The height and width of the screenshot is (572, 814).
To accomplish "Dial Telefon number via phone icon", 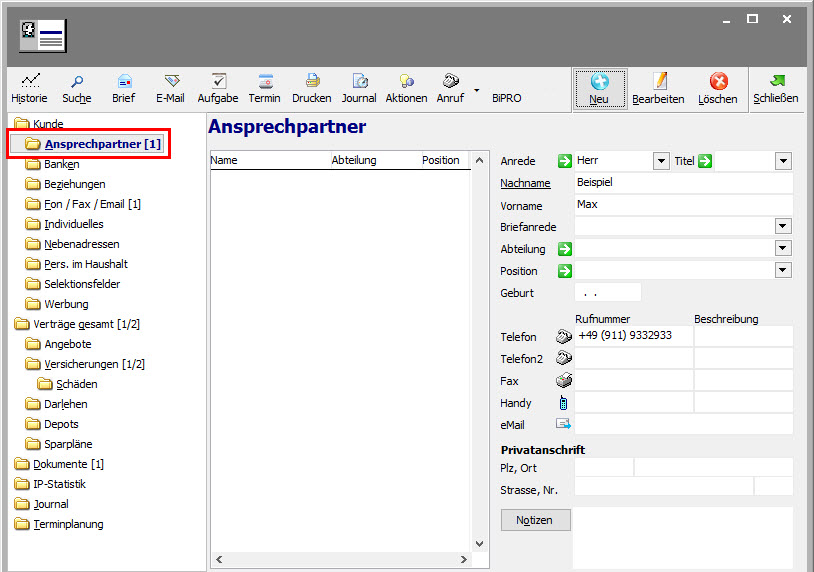I will coord(564,337).
